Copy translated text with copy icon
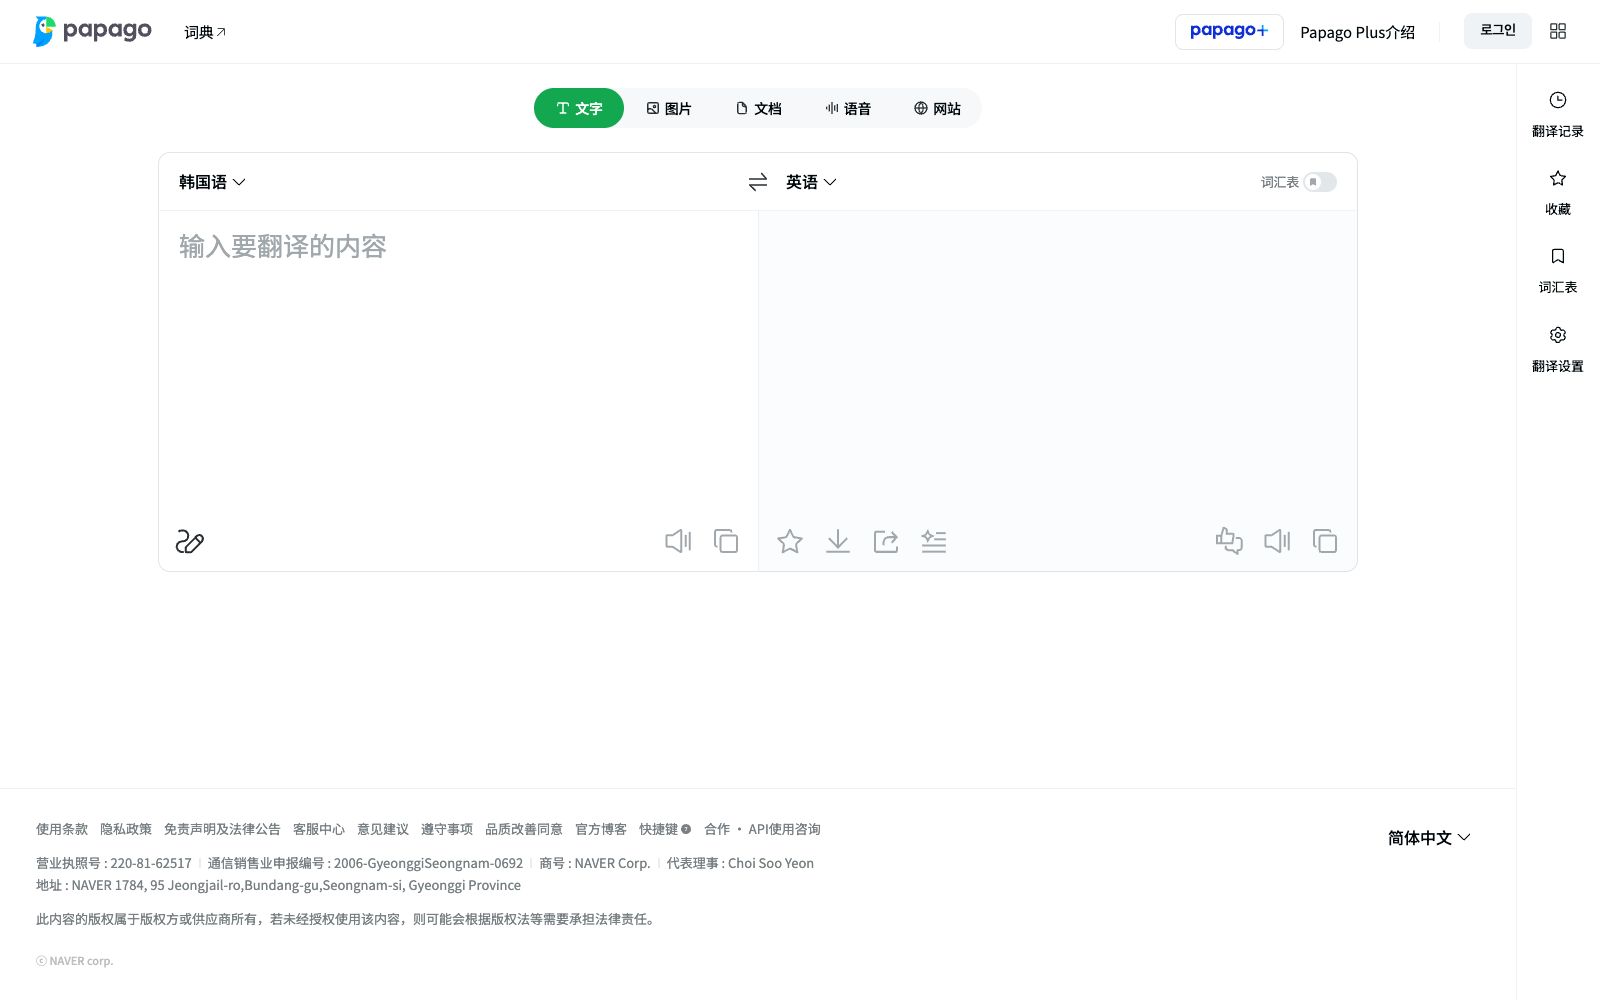Screen dimensions: 1600x1000 pos(1325,541)
